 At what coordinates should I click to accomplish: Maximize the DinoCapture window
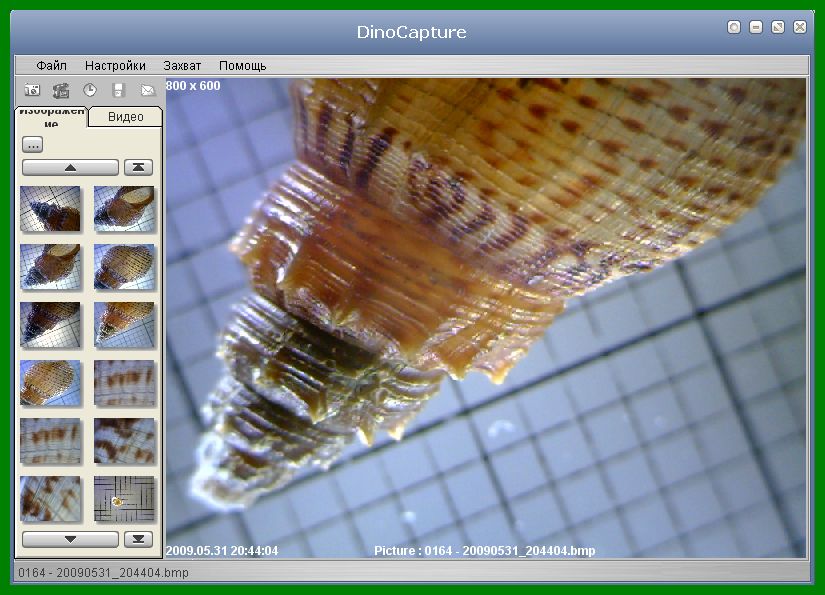click(778, 27)
